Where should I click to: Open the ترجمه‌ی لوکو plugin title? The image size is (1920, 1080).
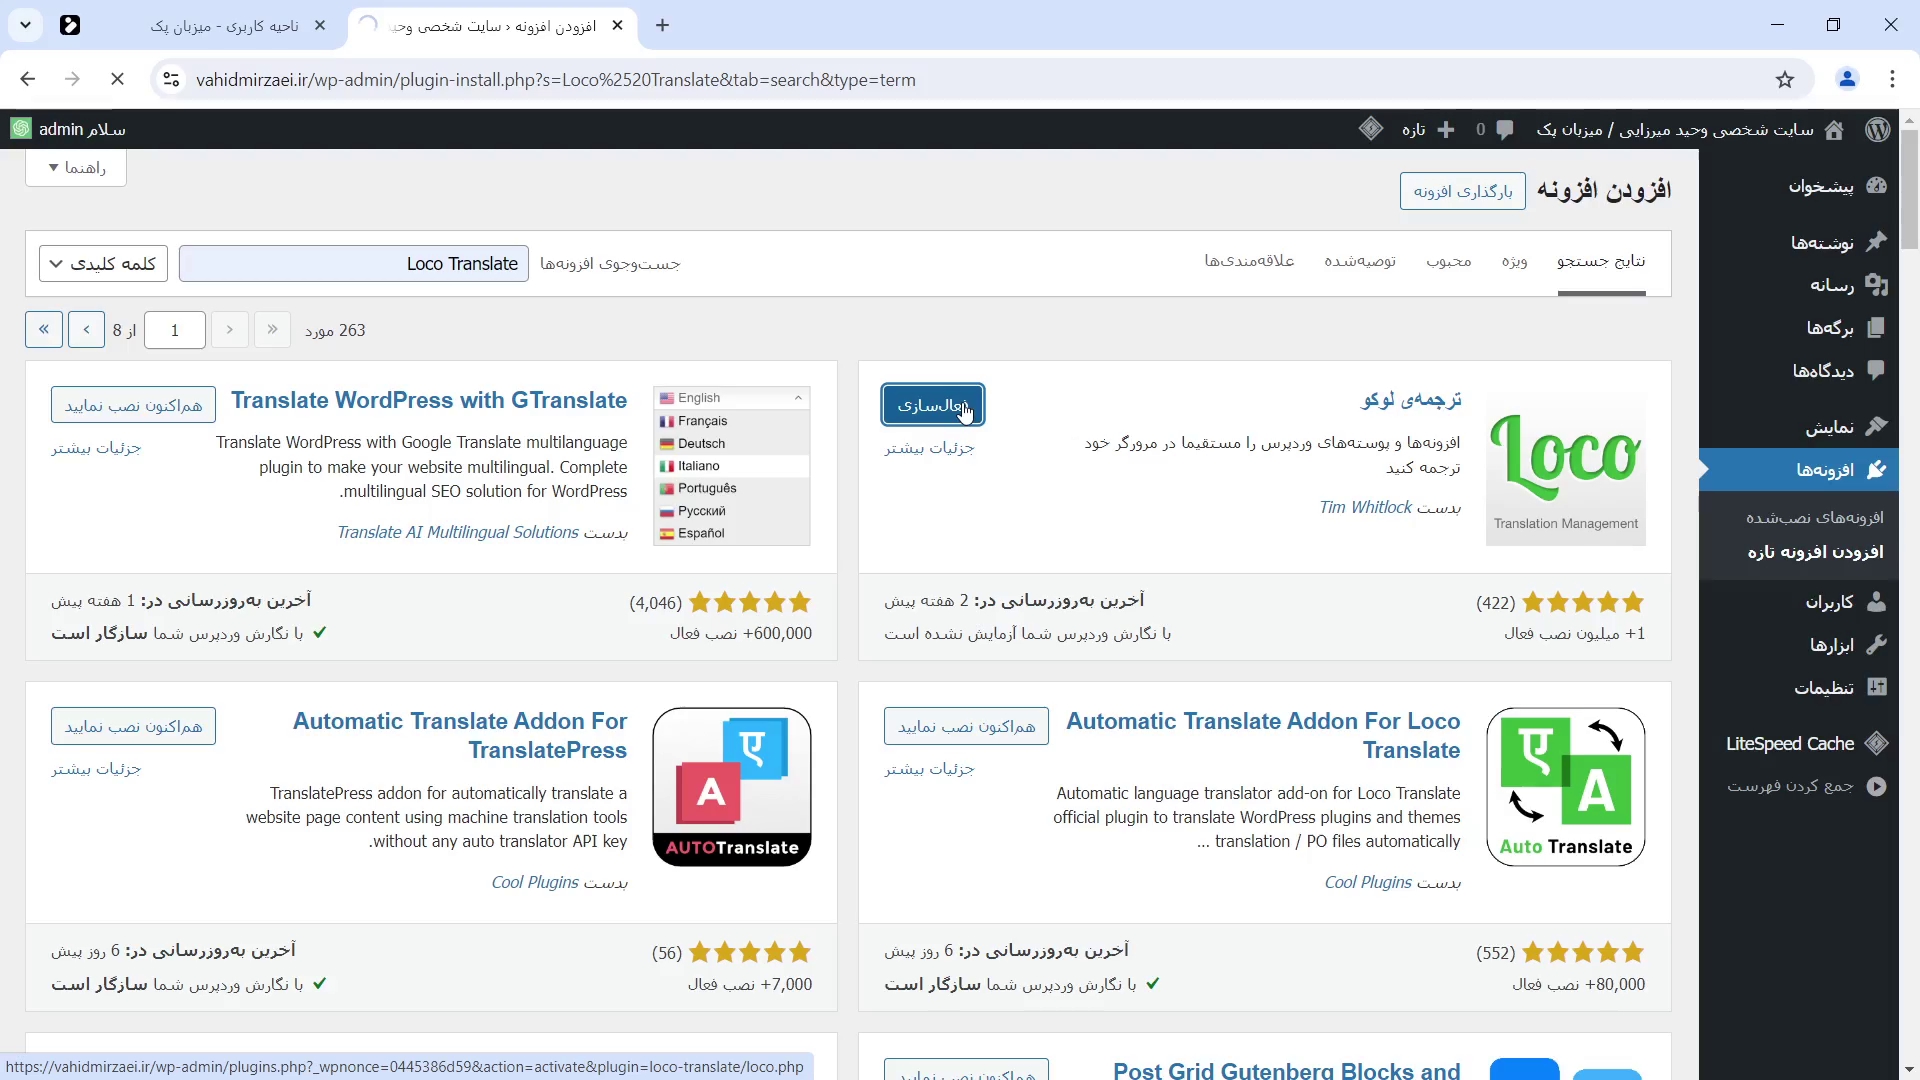(x=1411, y=400)
